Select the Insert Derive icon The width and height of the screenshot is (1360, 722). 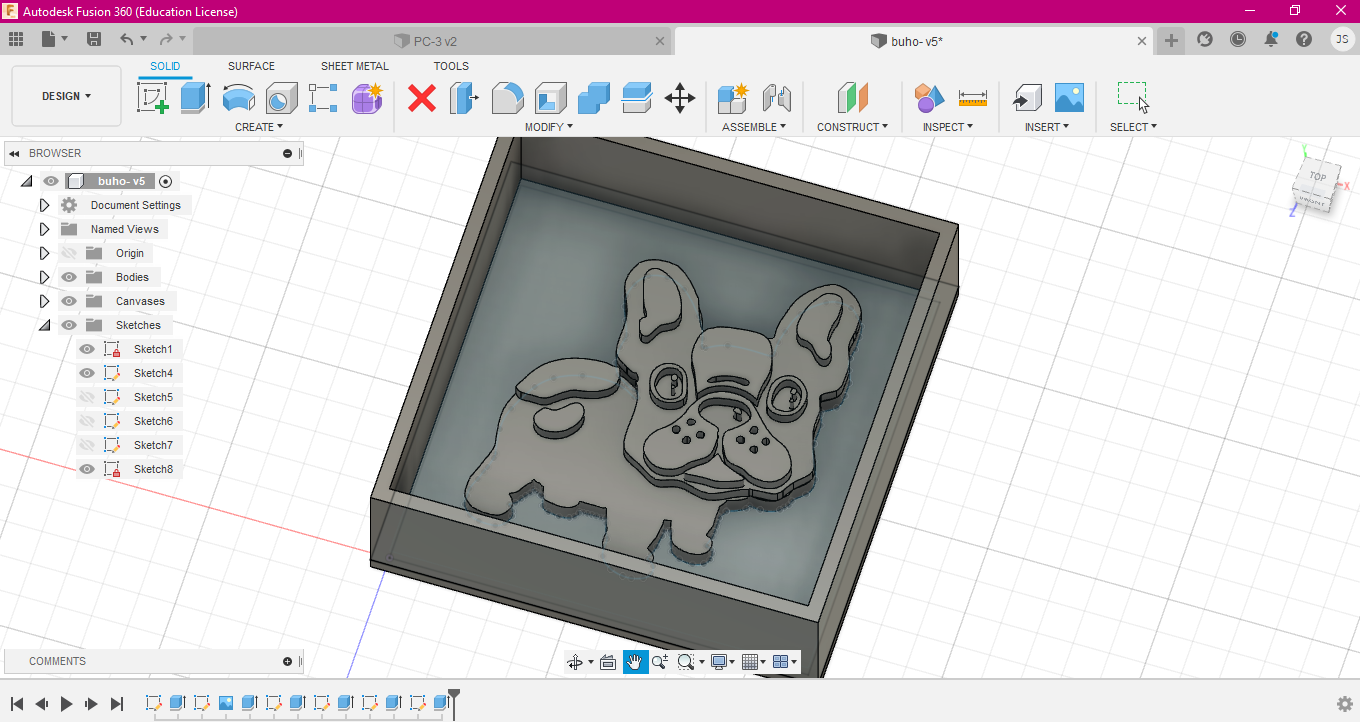(1026, 98)
